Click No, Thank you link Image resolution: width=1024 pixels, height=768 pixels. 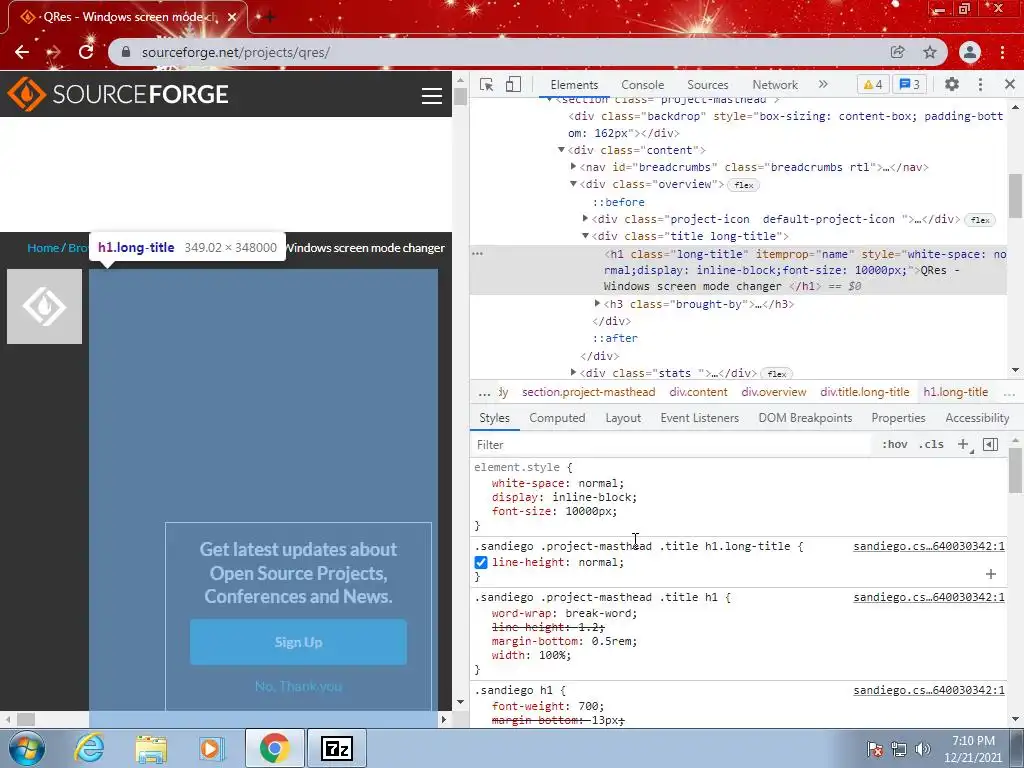click(298, 686)
